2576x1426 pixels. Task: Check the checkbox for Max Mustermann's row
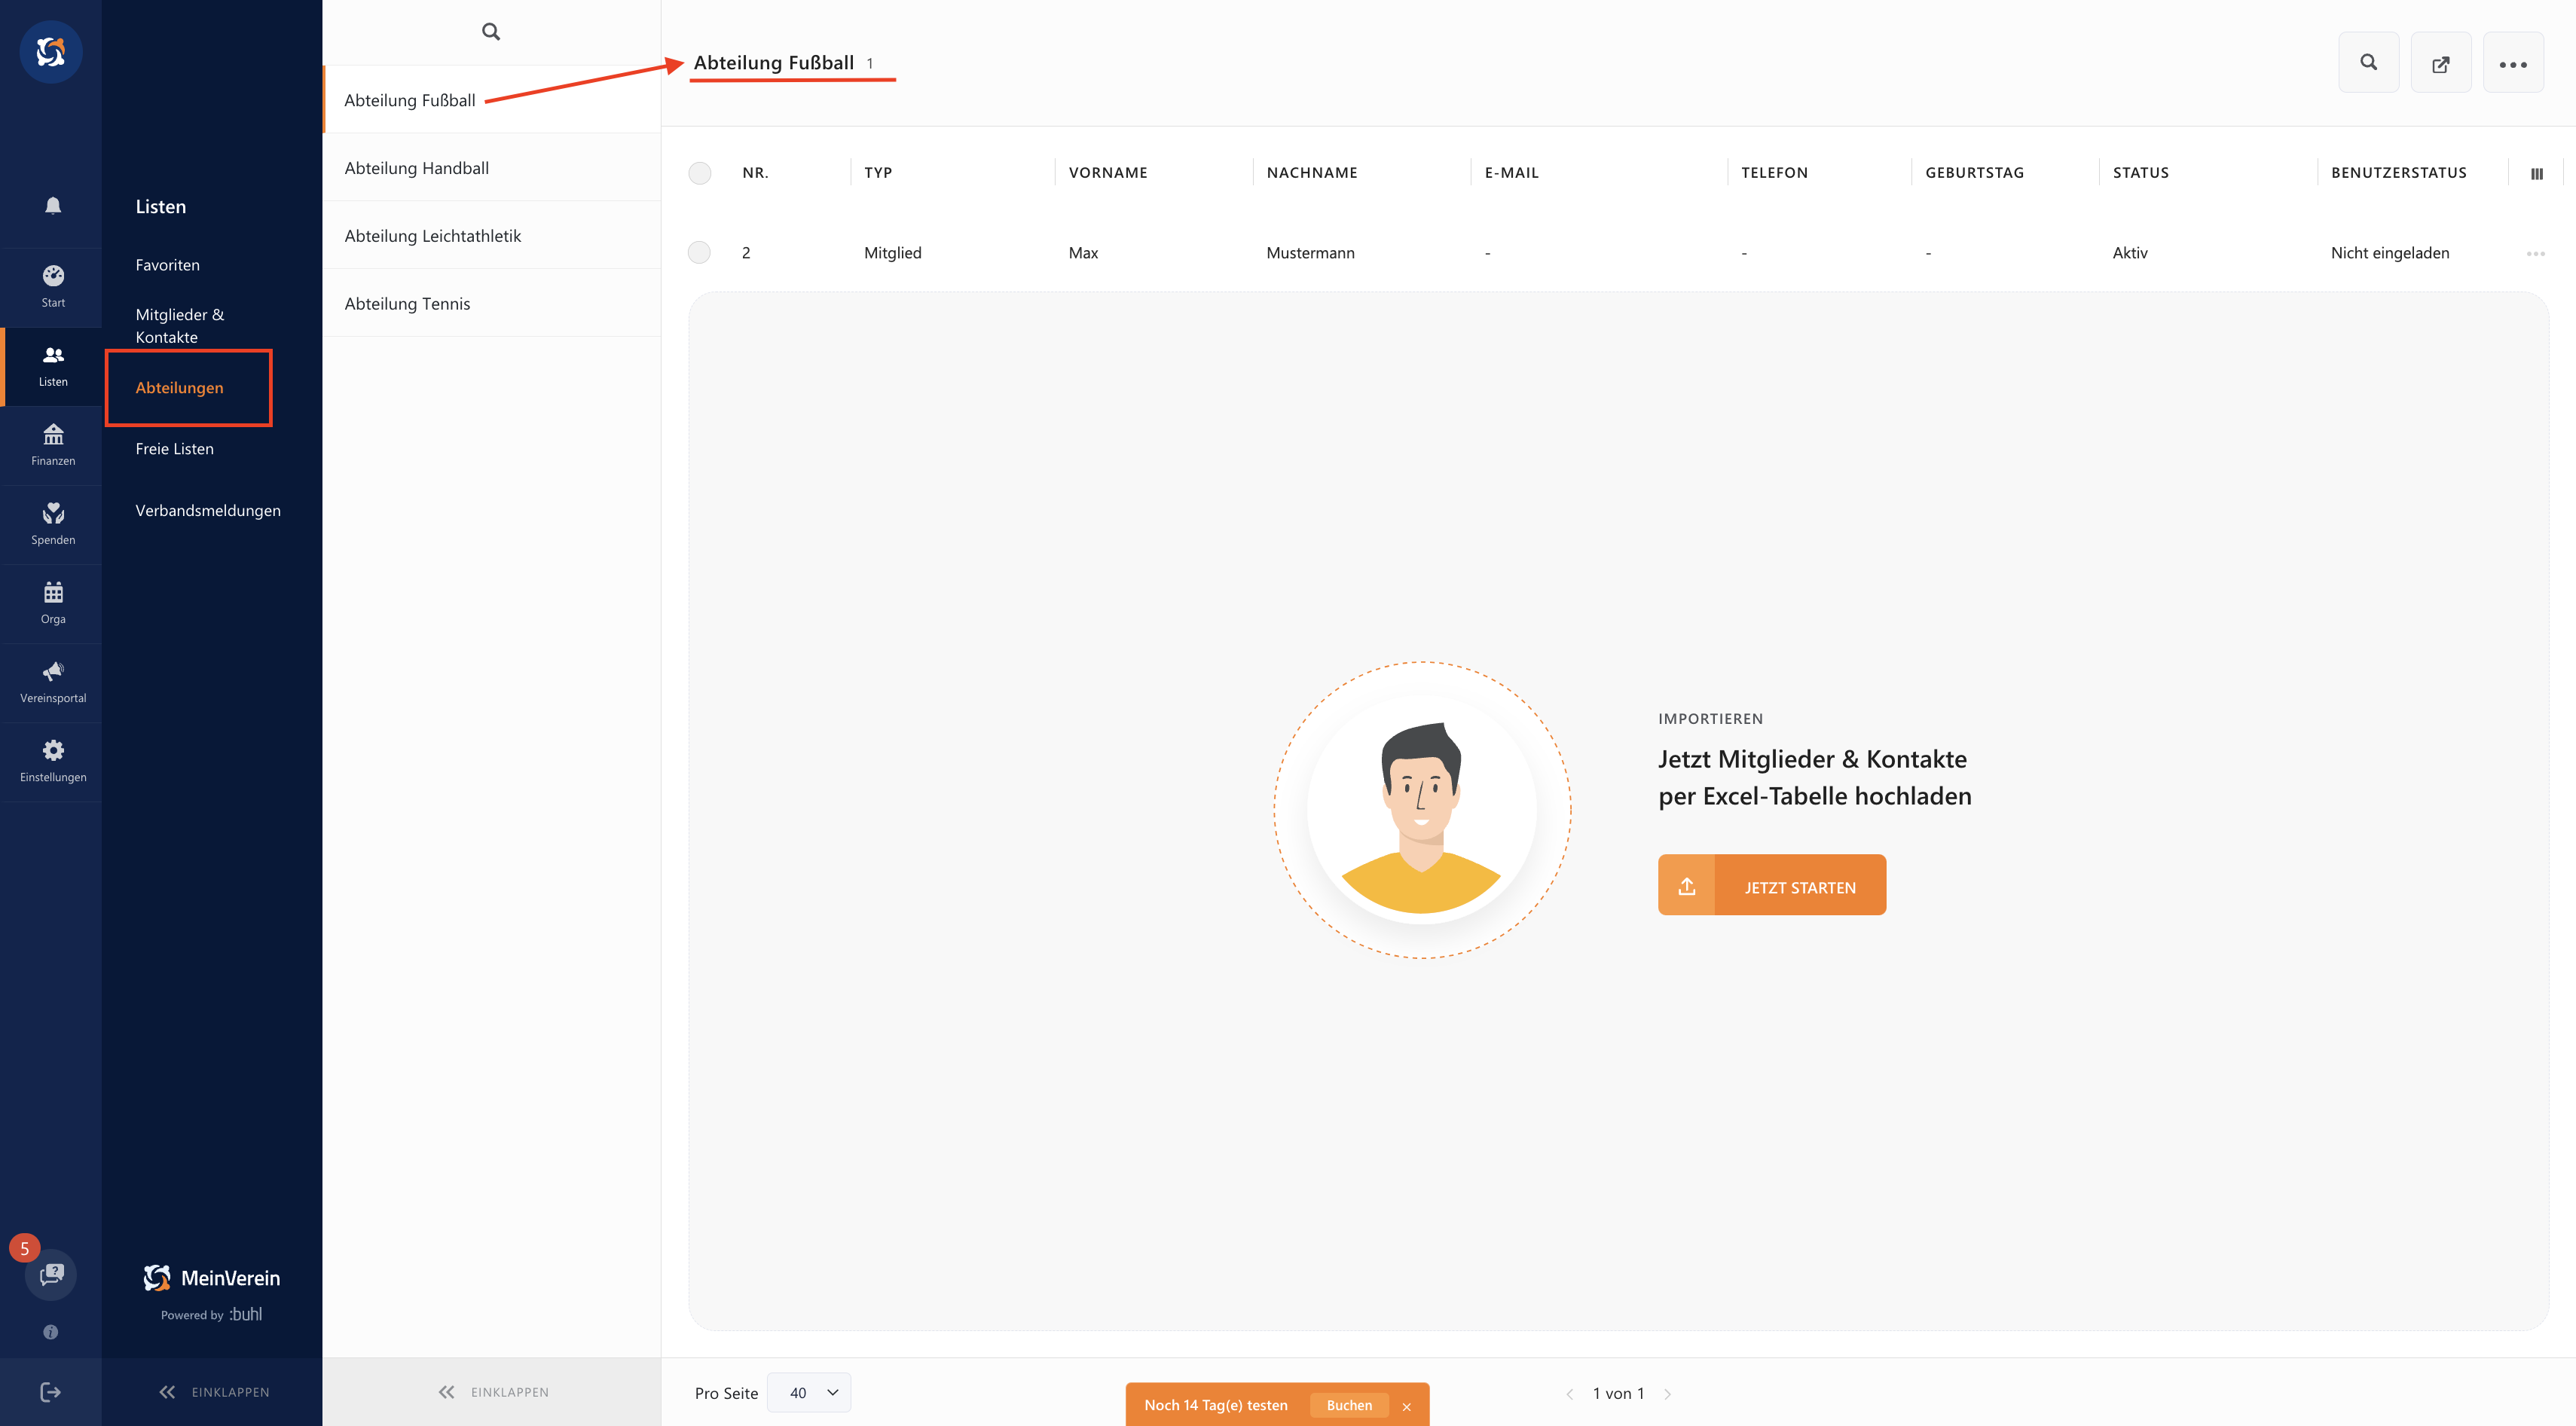point(699,252)
